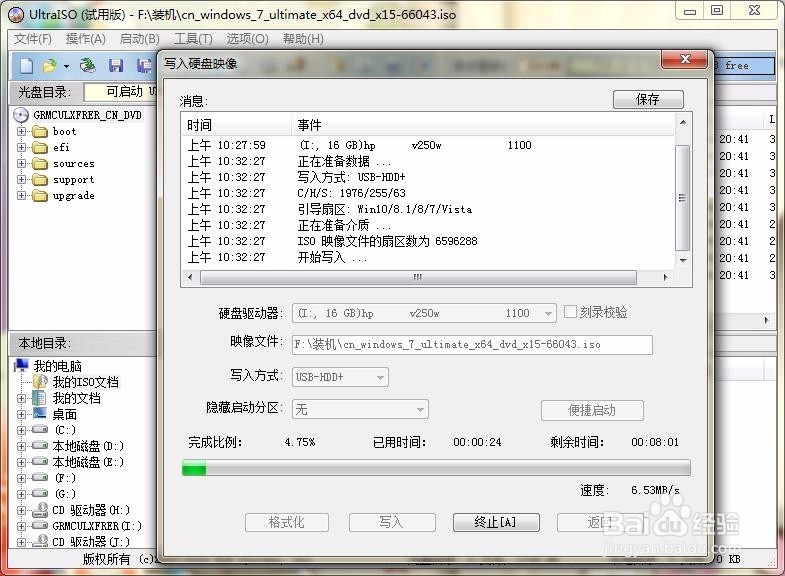The image size is (785, 576).
Task: Open the 启动(B) menu
Action: click(x=140, y=39)
